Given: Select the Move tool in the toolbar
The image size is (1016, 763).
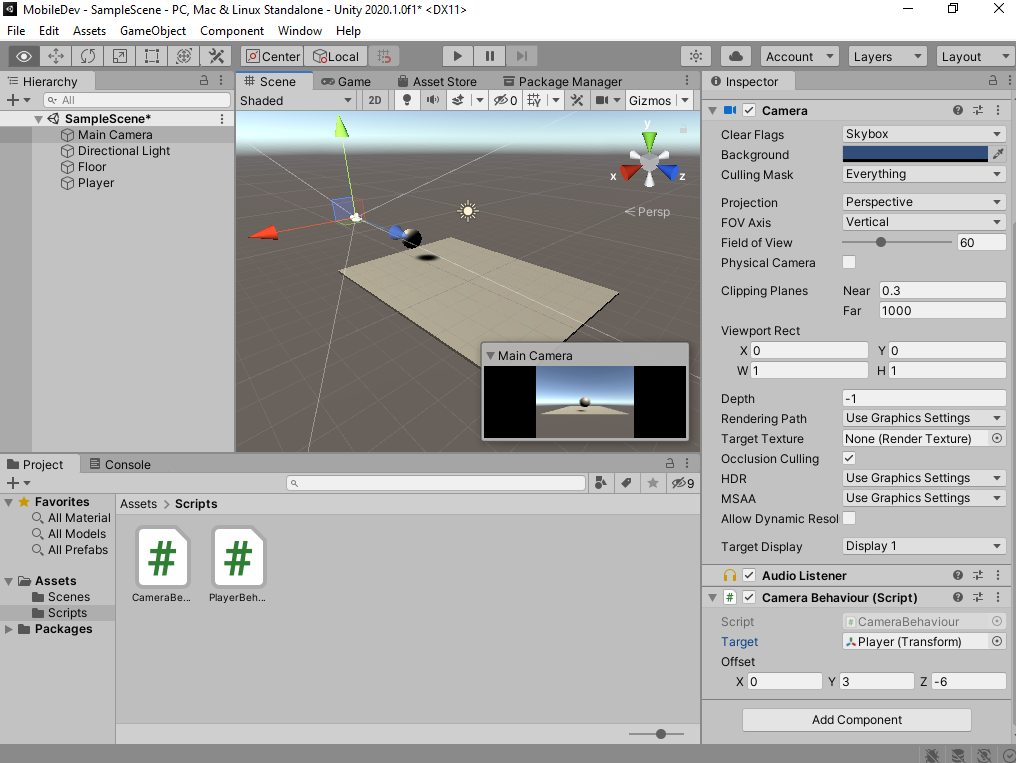Looking at the screenshot, I should point(56,55).
